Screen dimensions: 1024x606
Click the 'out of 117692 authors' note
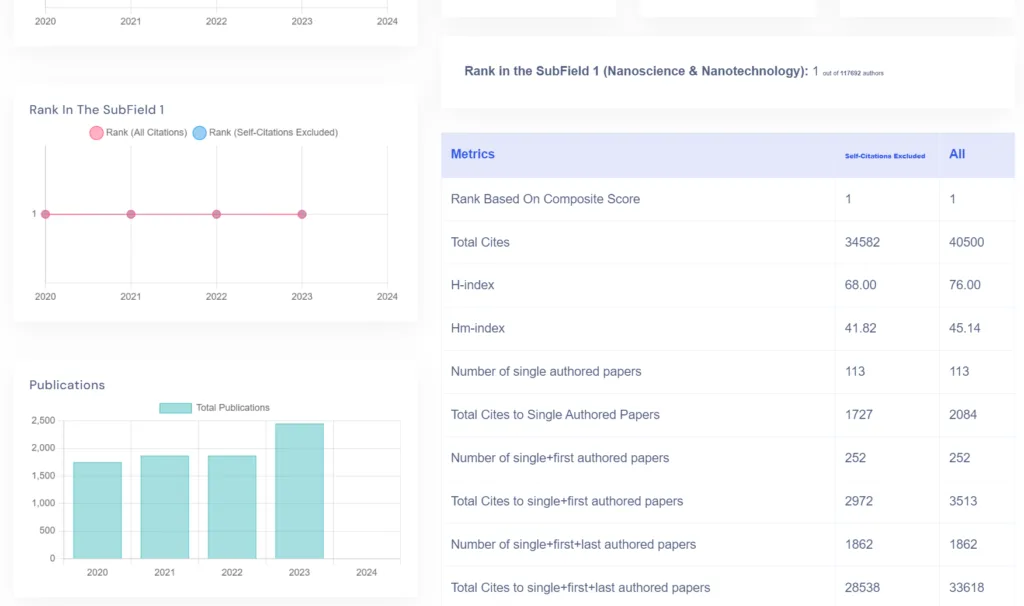(x=853, y=73)
